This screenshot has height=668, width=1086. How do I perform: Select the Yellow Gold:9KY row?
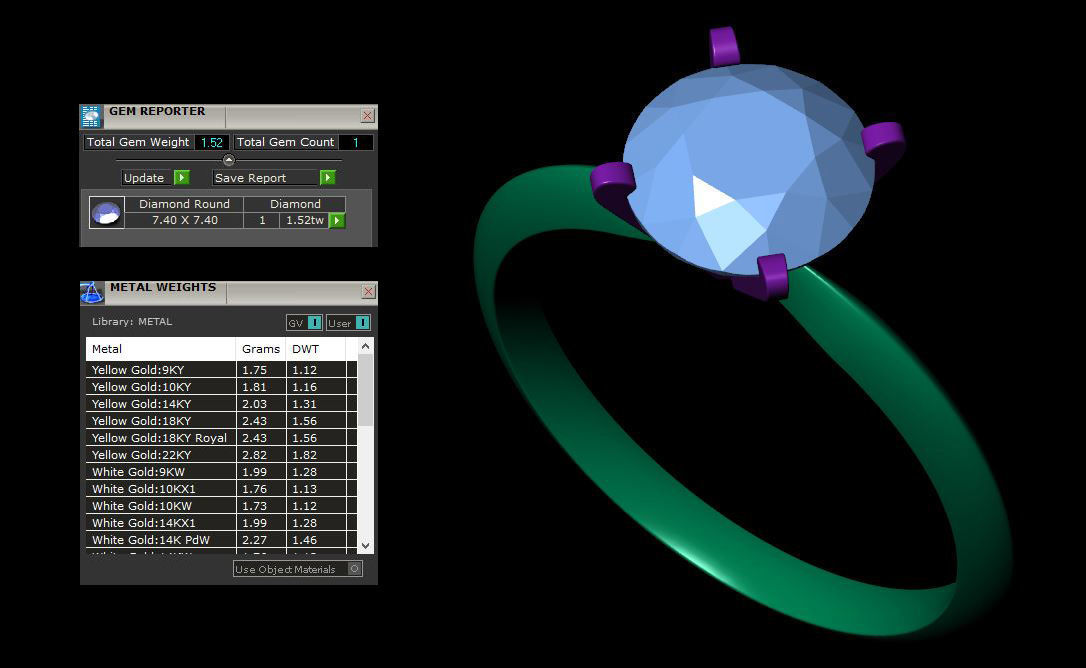point(222,369)
